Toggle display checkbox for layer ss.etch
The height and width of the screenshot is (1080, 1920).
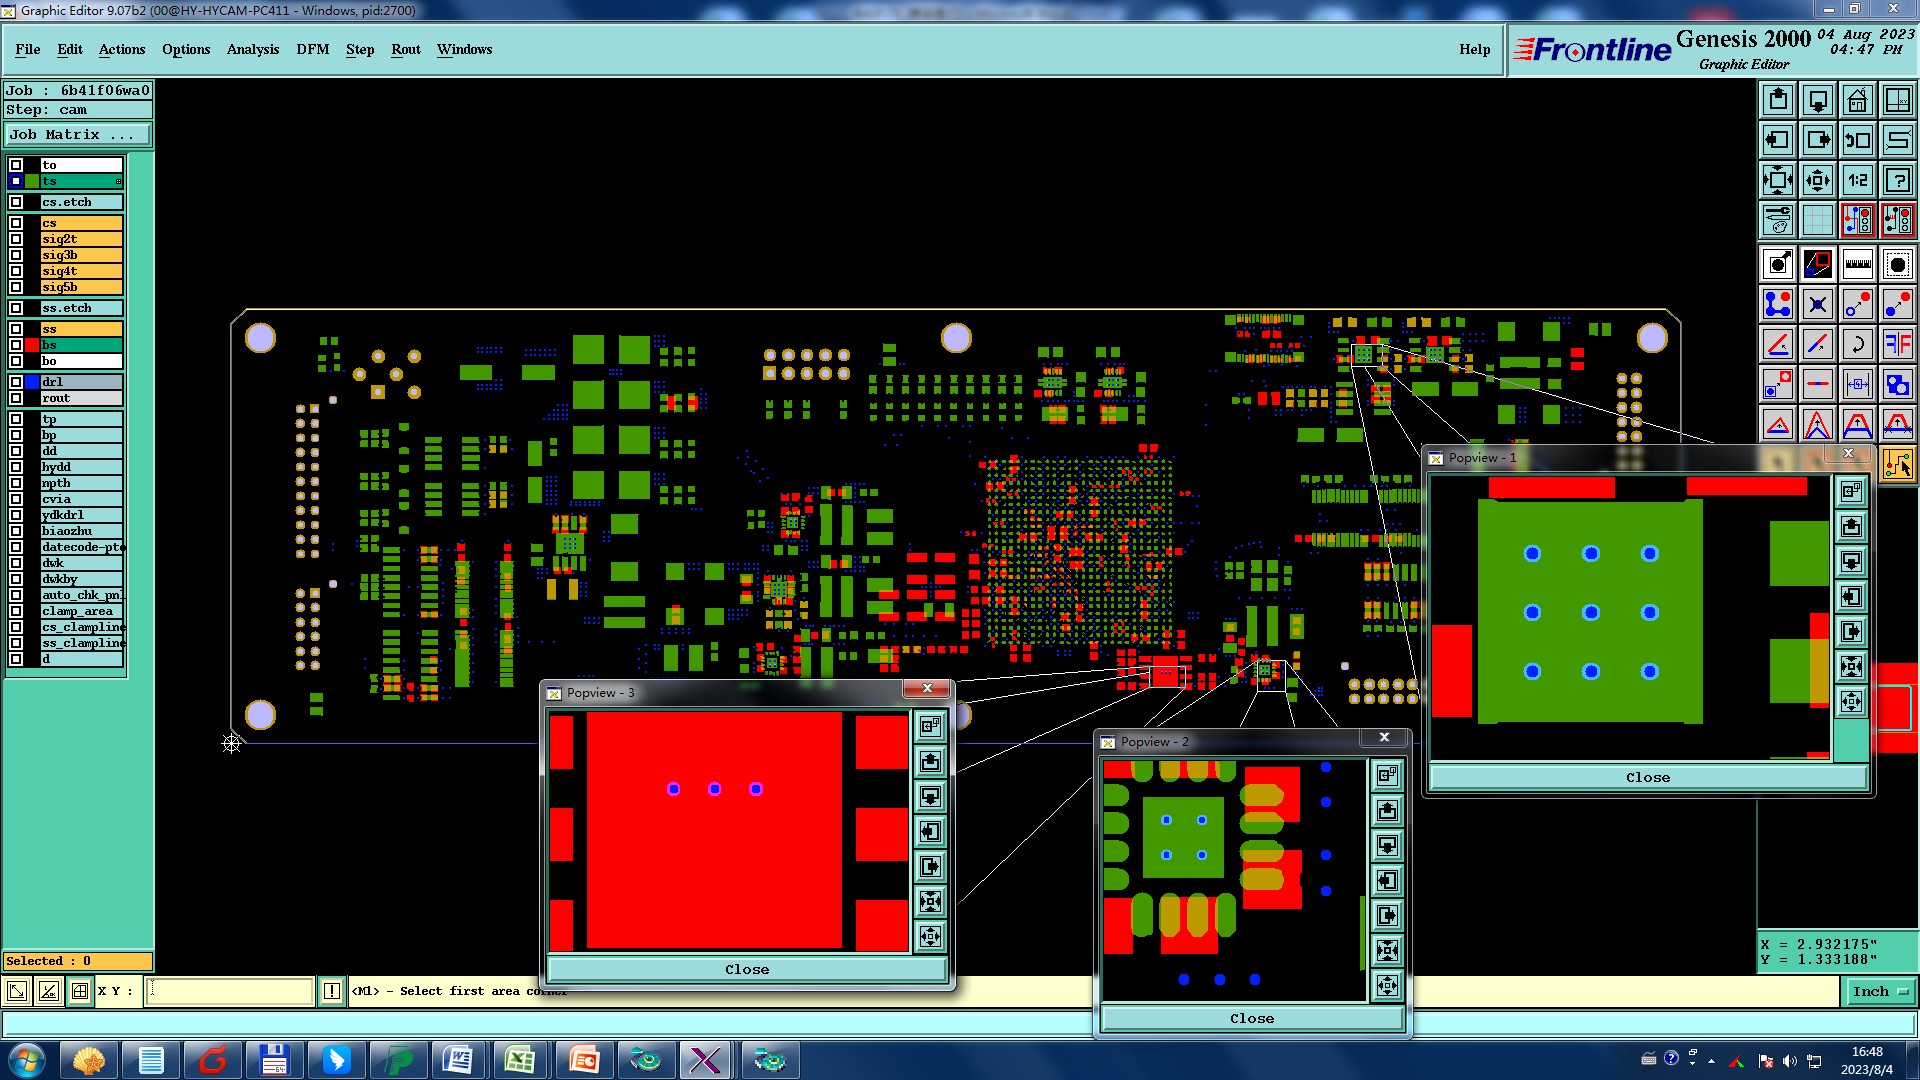pyautogui.click(x=16, y=308)
